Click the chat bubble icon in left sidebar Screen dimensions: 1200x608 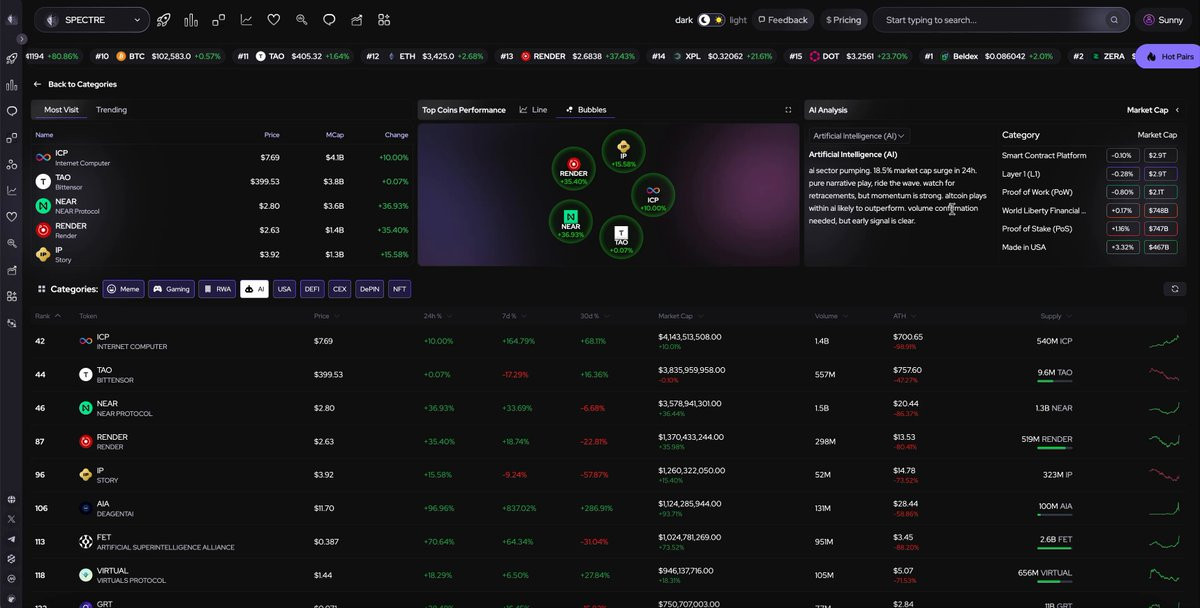[12, 111]
